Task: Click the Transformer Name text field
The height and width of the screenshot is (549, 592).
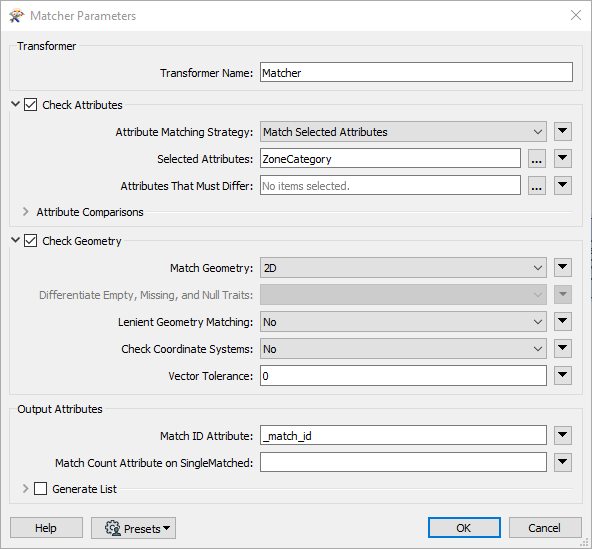Action: pos(416,72)
